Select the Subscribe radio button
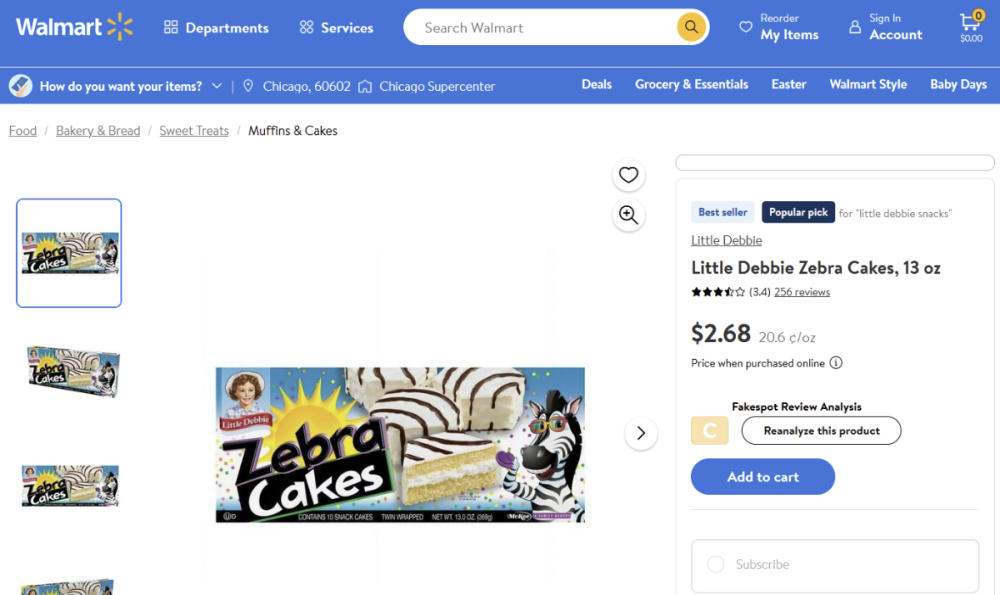 pyautogui.click(x=716, y=564)
